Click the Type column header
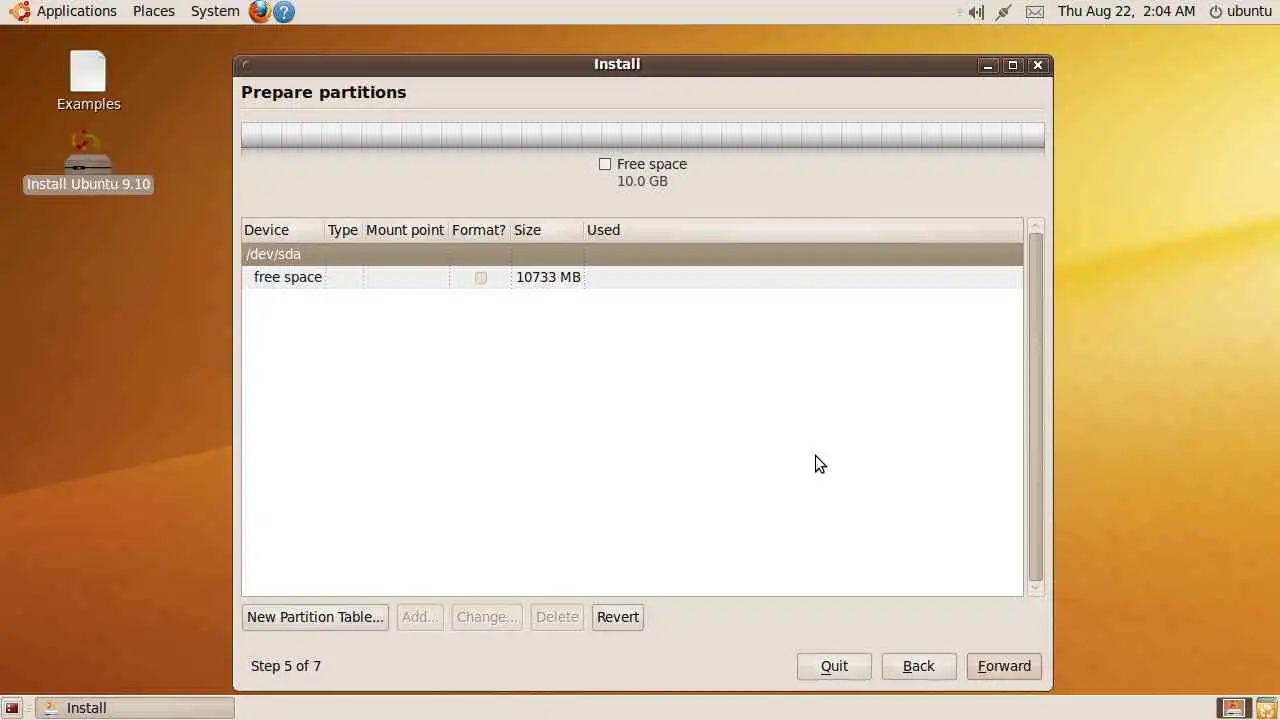The image size is (1280, 720). pyautogui.click(x=343, y=230)
